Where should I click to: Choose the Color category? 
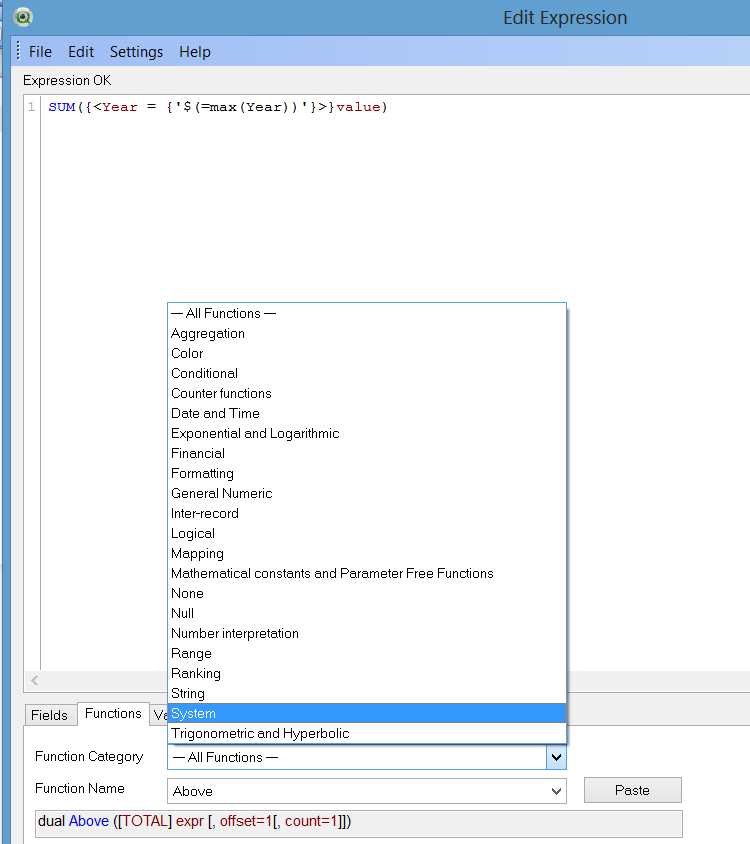click(x=367, y=353)
